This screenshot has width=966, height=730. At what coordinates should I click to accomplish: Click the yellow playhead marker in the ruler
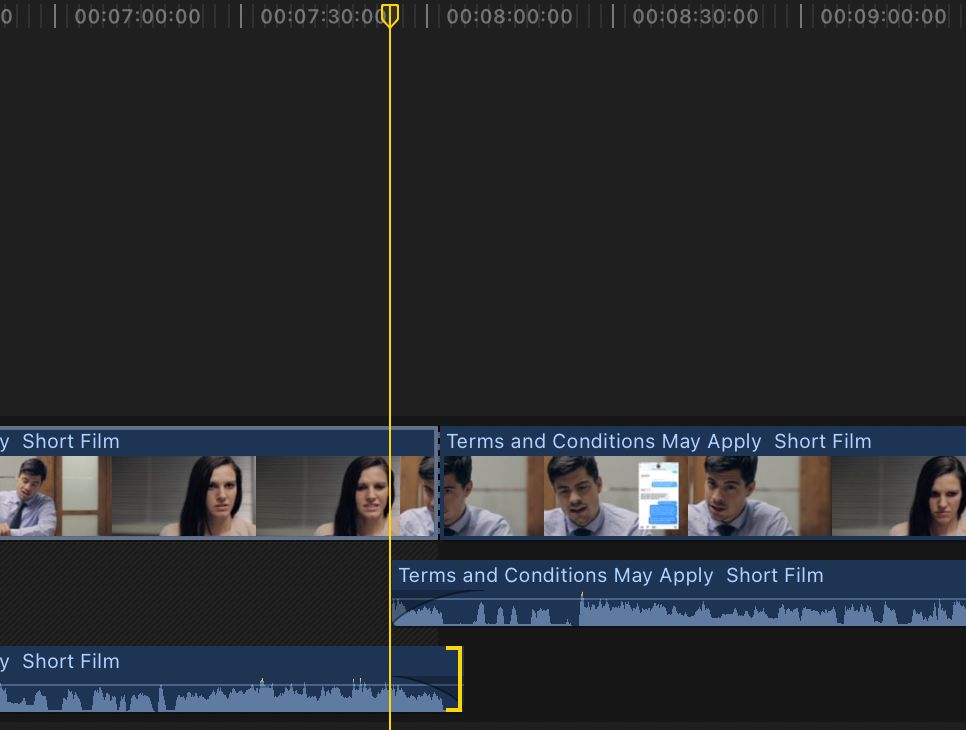click(389, 15)
